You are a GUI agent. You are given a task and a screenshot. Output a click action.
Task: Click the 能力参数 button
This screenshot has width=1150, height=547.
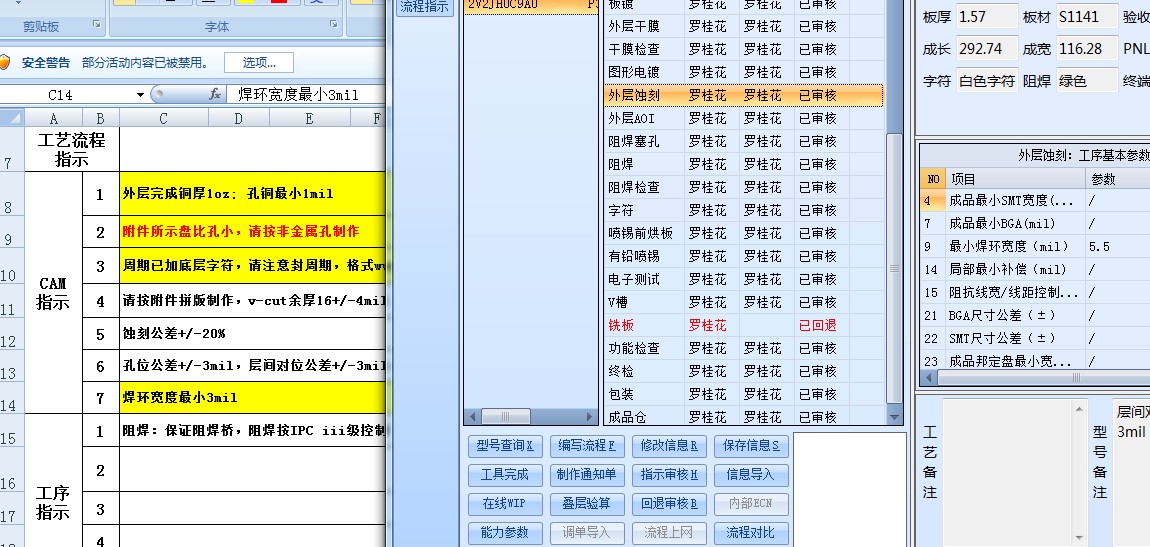(505, 533)
